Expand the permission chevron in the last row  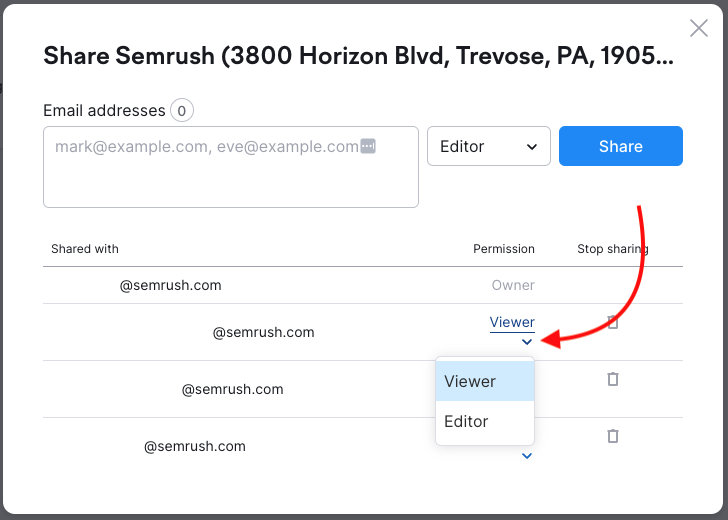coord(527,457)
